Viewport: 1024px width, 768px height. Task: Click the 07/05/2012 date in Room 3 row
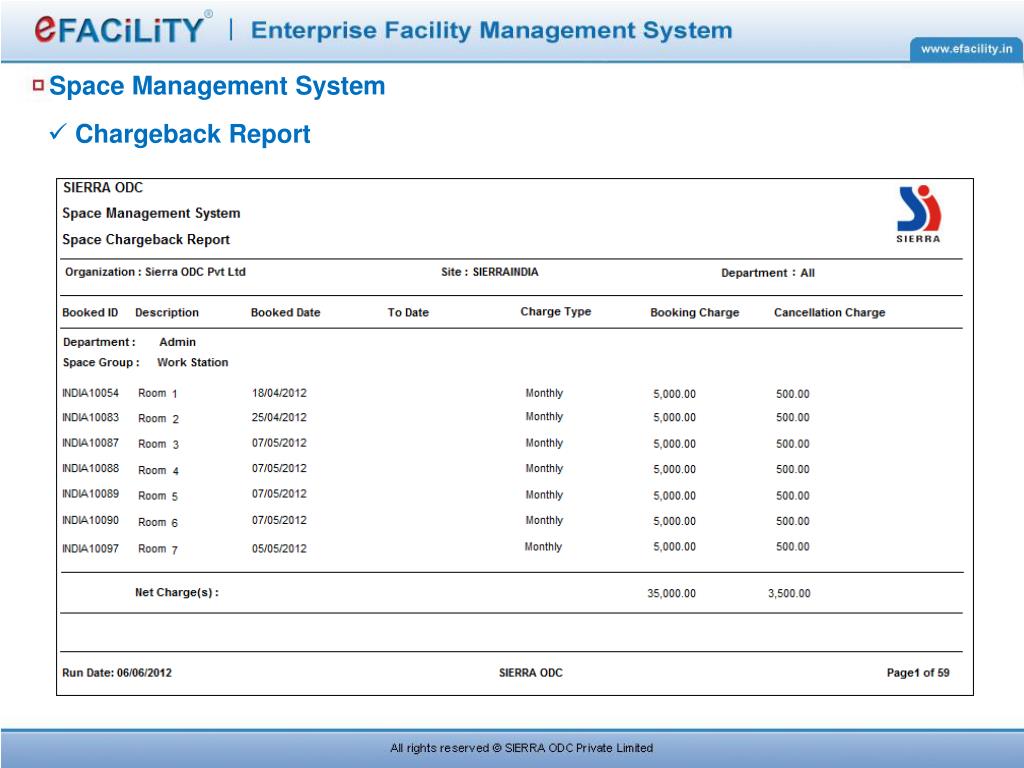coord(279,443)
